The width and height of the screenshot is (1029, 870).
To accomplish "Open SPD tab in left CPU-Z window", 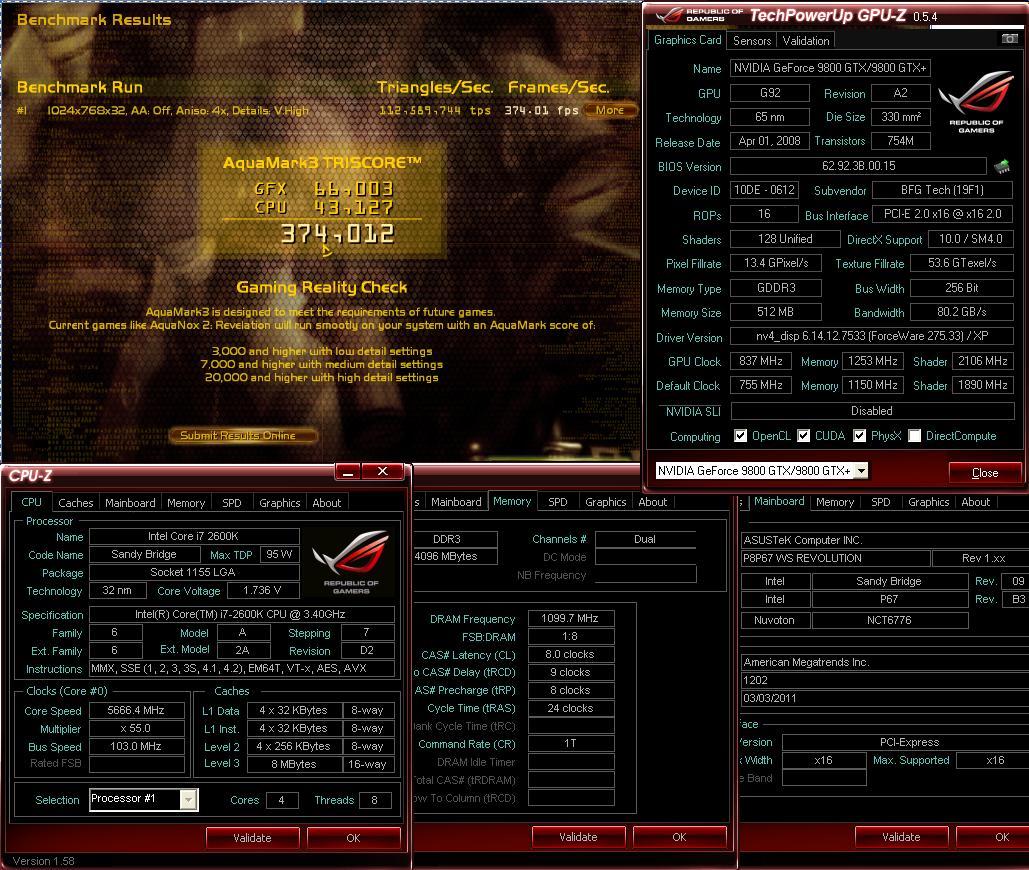I will [x=232, y=503].
